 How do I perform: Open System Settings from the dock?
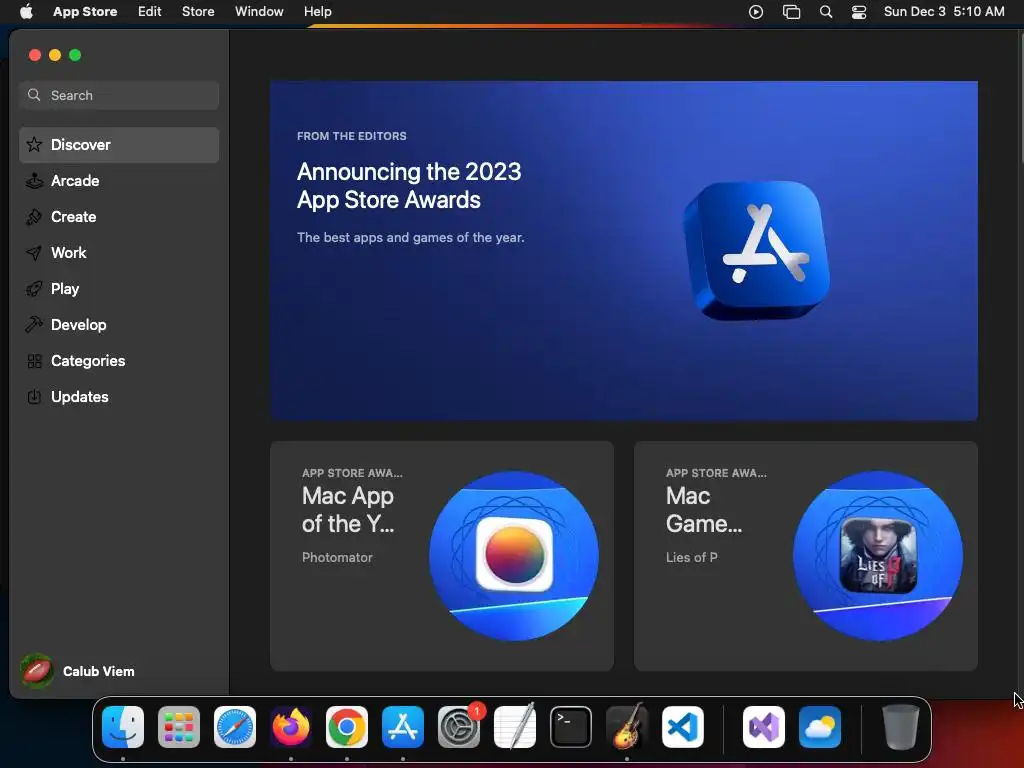[459, 726]
